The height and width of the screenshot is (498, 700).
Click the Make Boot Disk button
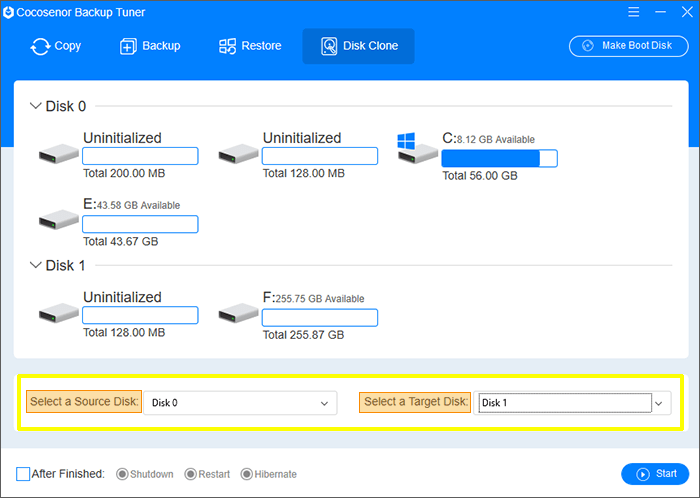click(x=629, y=46)
